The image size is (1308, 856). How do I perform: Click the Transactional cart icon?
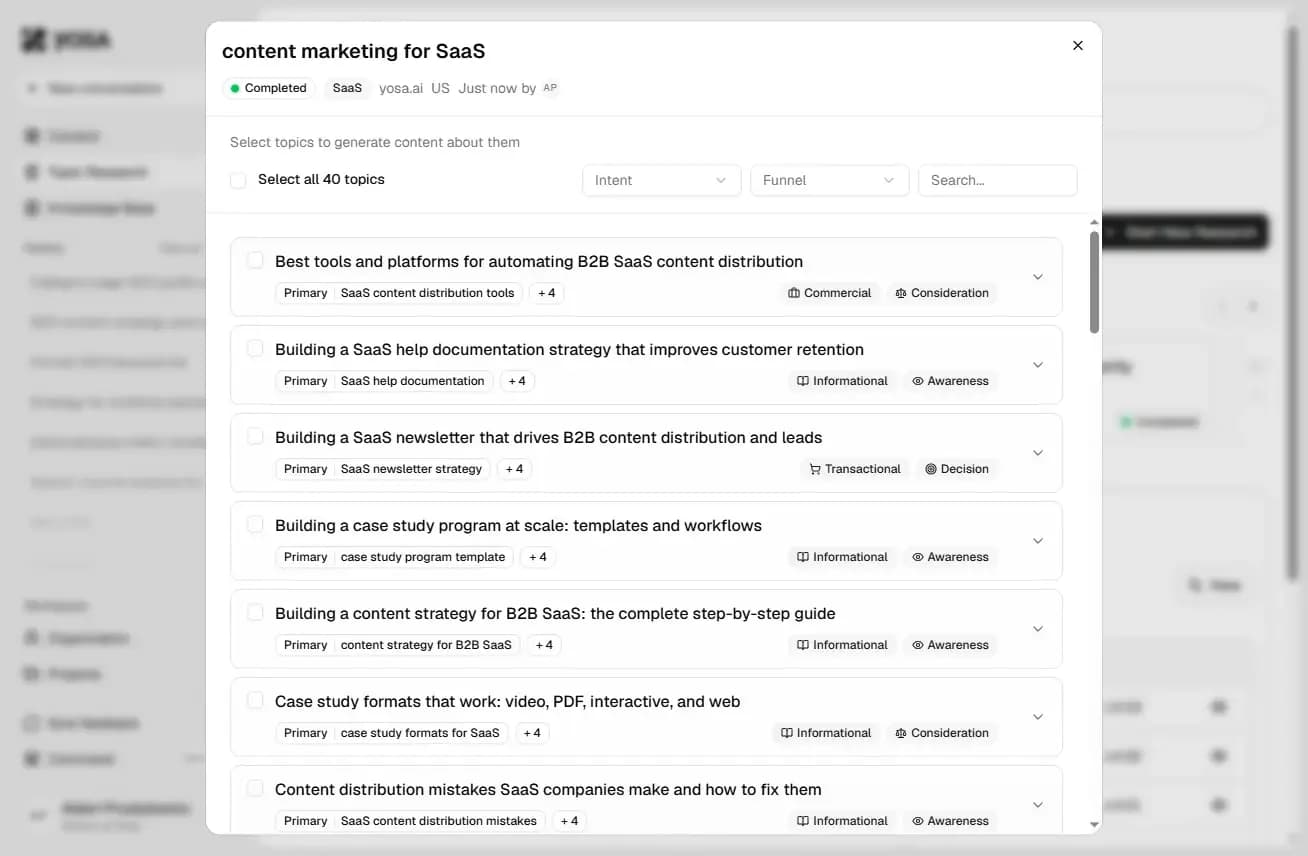click(x=815, y=469)
